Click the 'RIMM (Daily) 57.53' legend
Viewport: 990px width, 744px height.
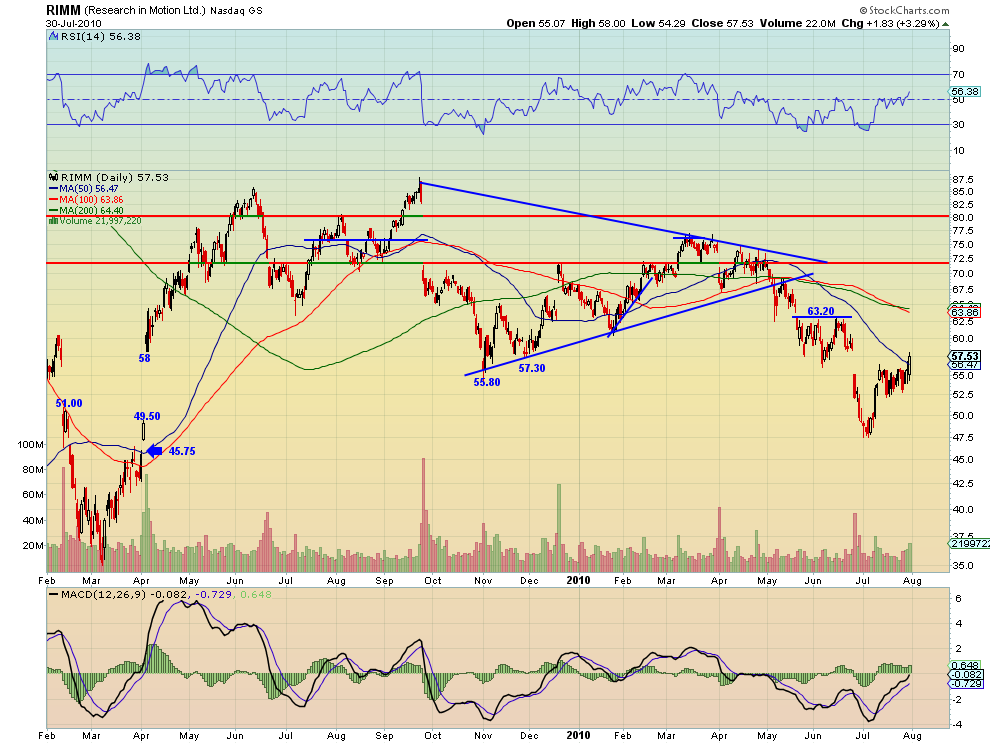coord(115,177)
